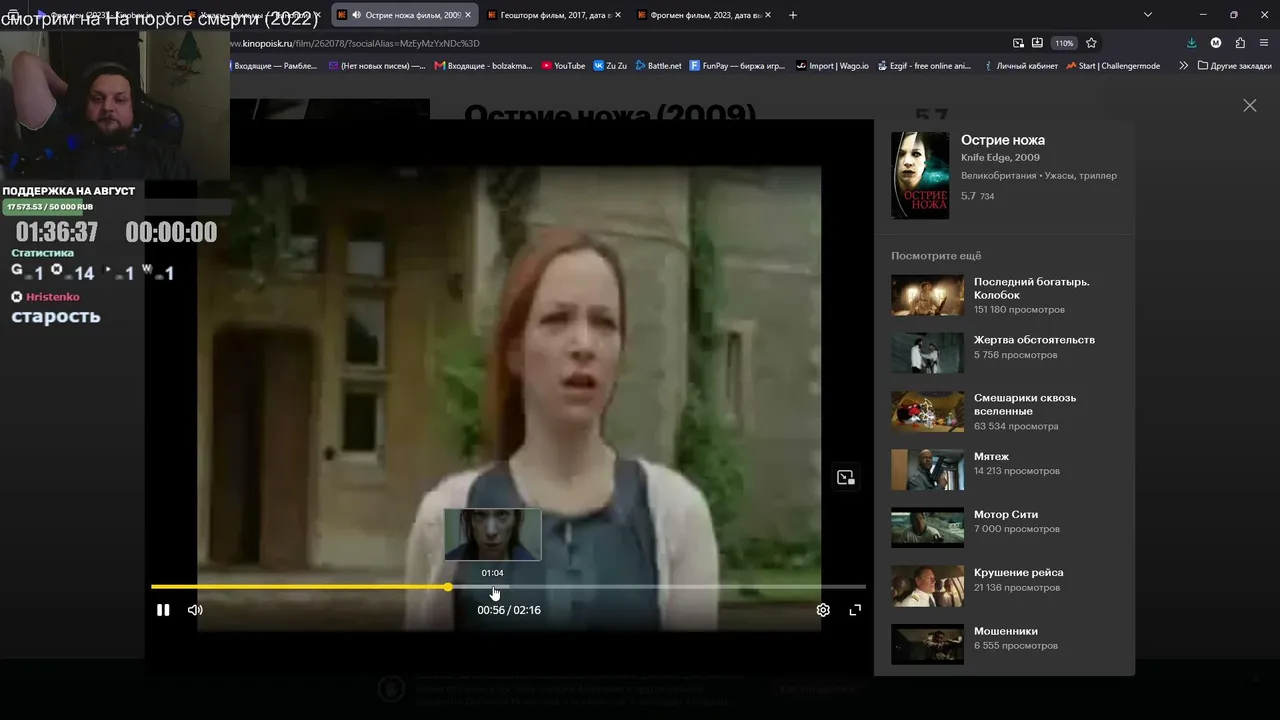Screen dimensions: 1280x720
Task: Switch to the 'Фрогмен фильм, 2023' tab
Action: tap(703, 15)
